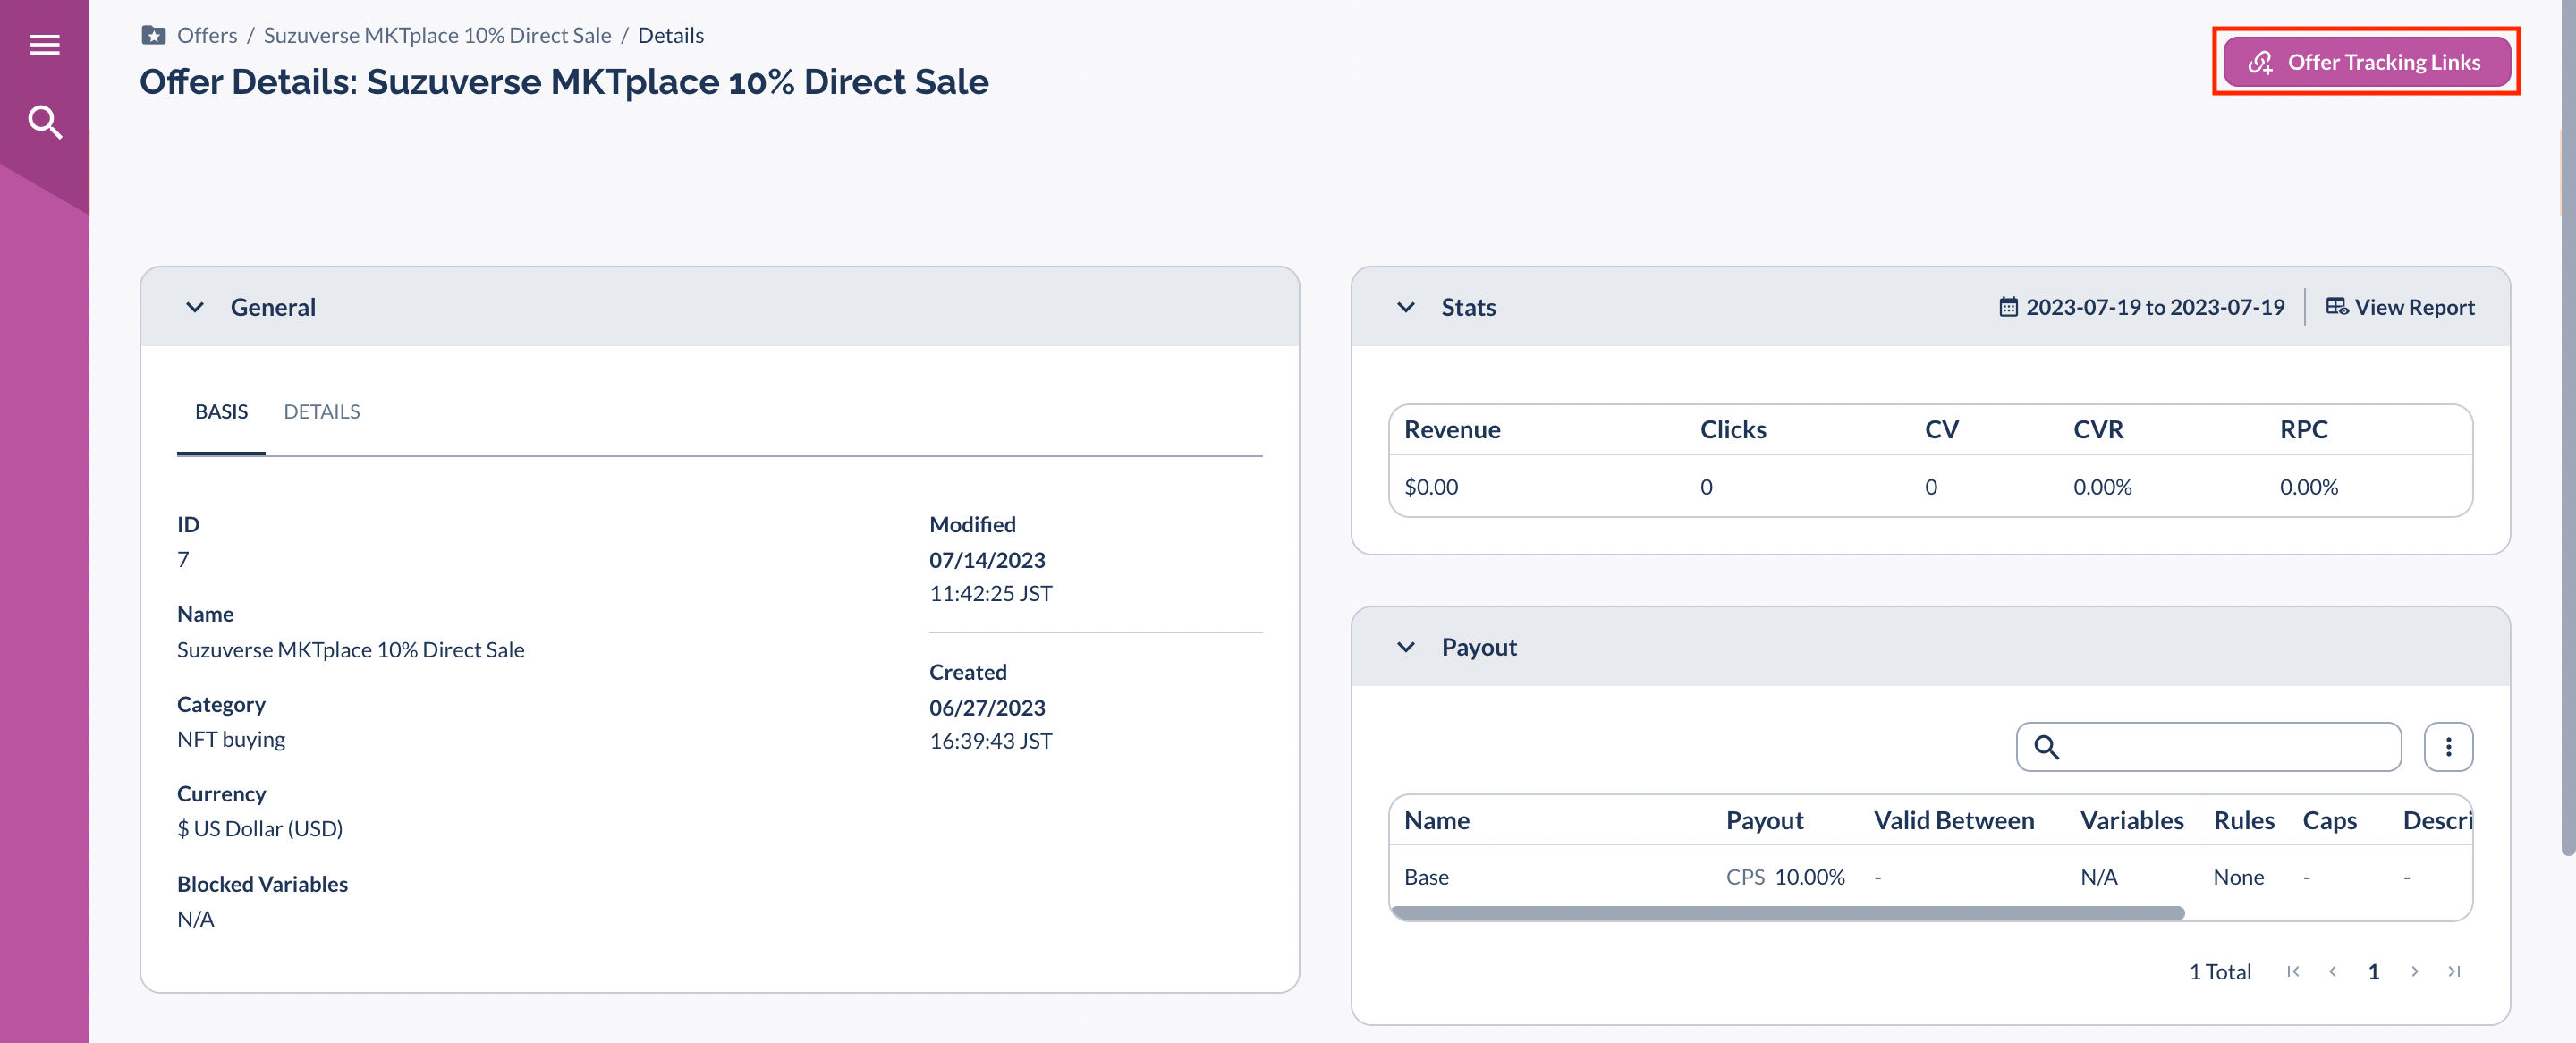Click the calendar icon beside the date range
The width and height of the screenshot is (2576, 1043).
pos(2007,307)
